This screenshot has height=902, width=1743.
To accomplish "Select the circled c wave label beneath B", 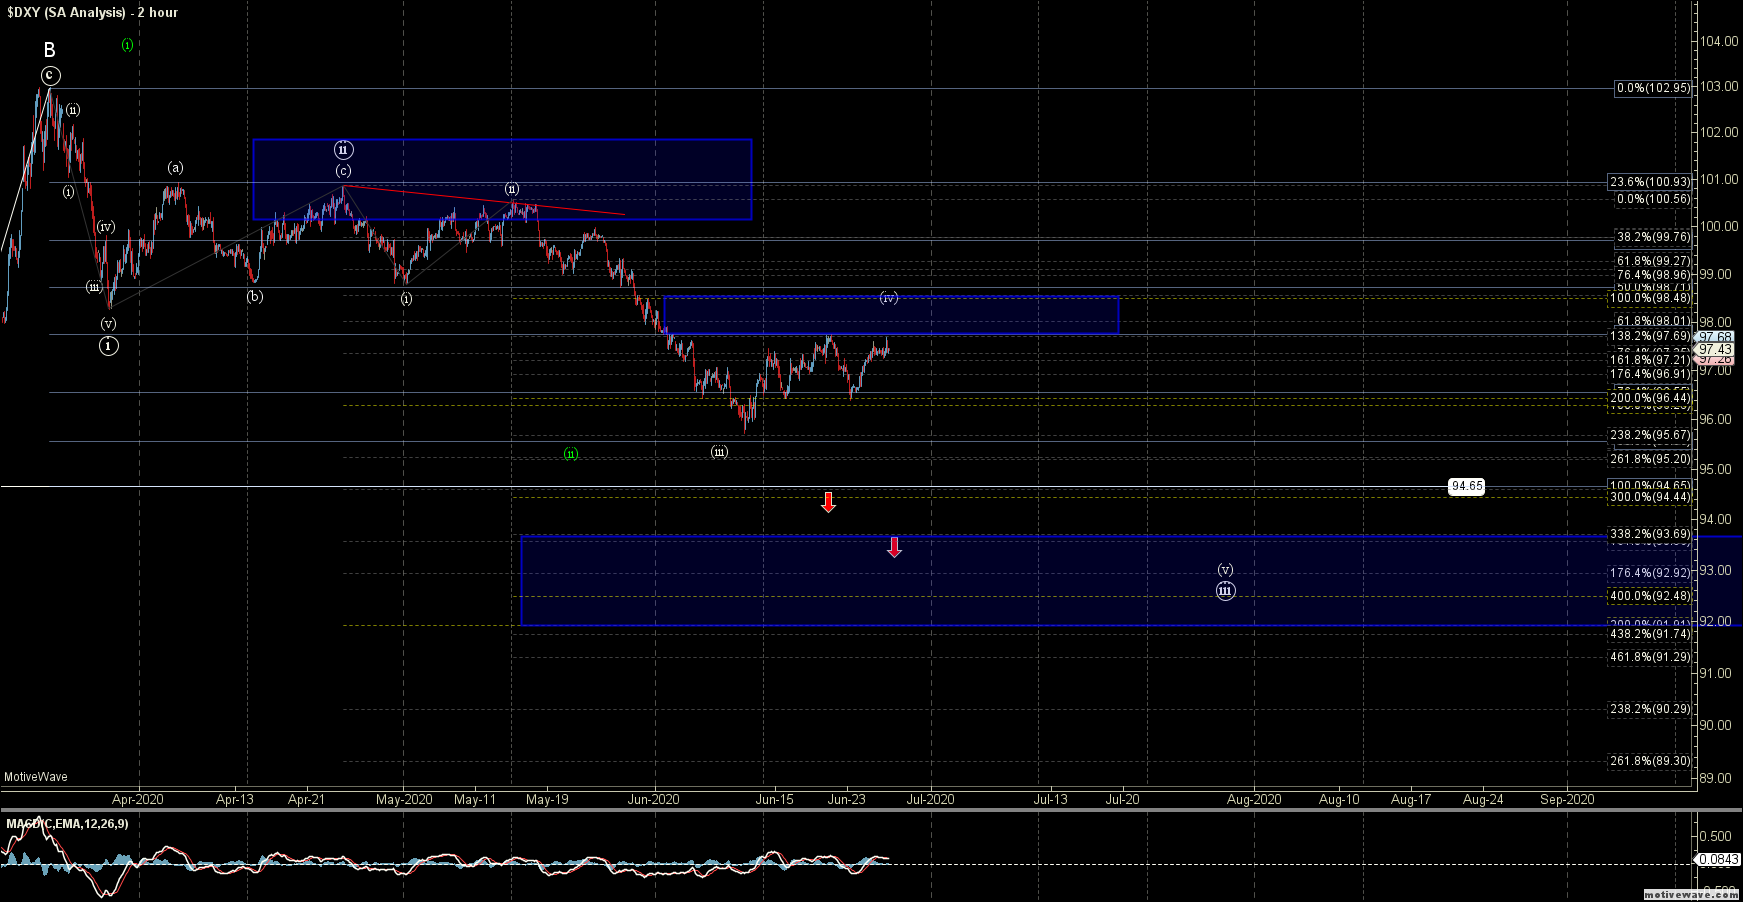I will point(50,76).
